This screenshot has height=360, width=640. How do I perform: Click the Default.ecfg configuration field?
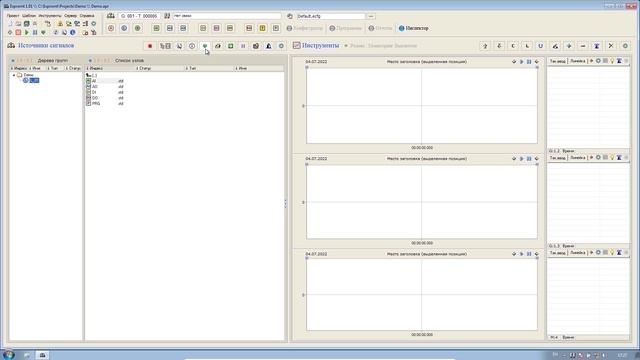(x=330, y=16)
